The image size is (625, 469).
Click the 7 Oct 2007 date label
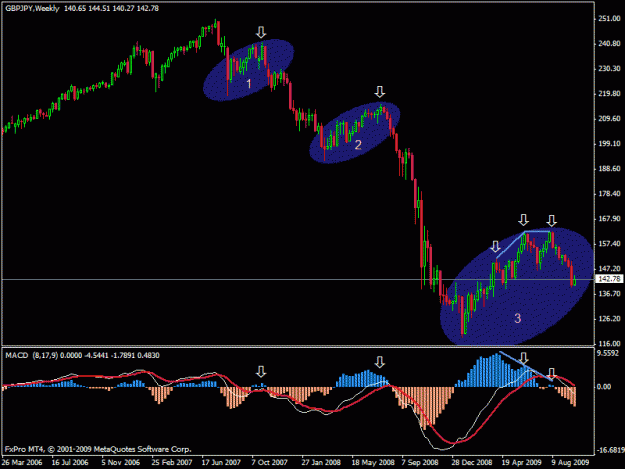269,463
